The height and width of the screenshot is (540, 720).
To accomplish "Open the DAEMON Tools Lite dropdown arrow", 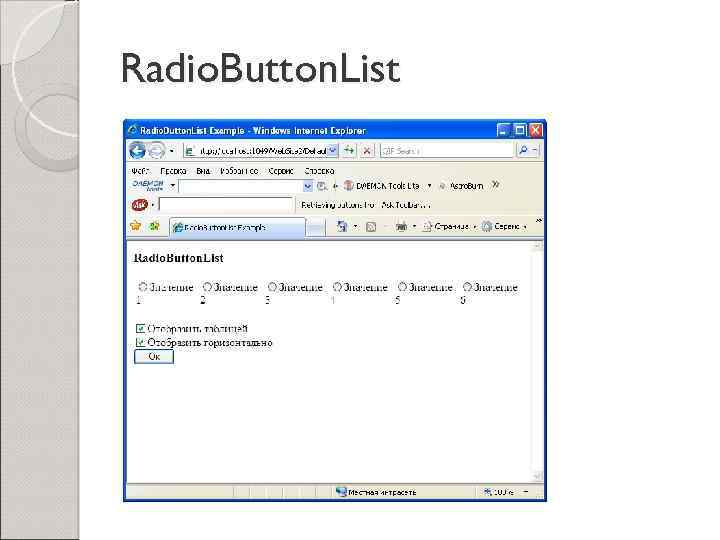I will tap(429, 186).
